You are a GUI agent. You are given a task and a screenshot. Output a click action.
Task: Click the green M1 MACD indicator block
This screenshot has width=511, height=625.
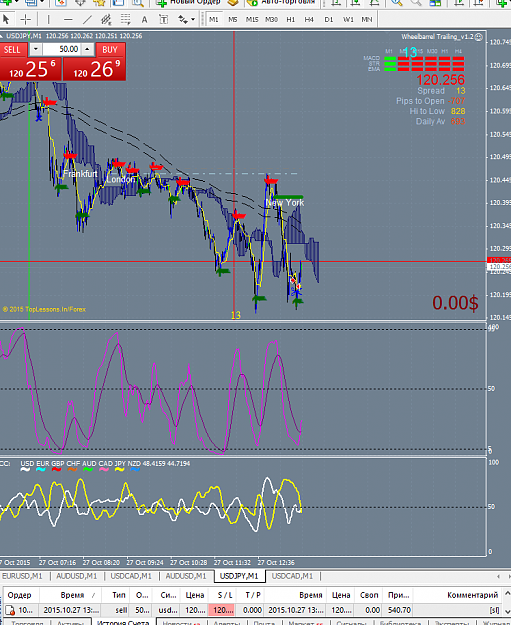[390, 59]
